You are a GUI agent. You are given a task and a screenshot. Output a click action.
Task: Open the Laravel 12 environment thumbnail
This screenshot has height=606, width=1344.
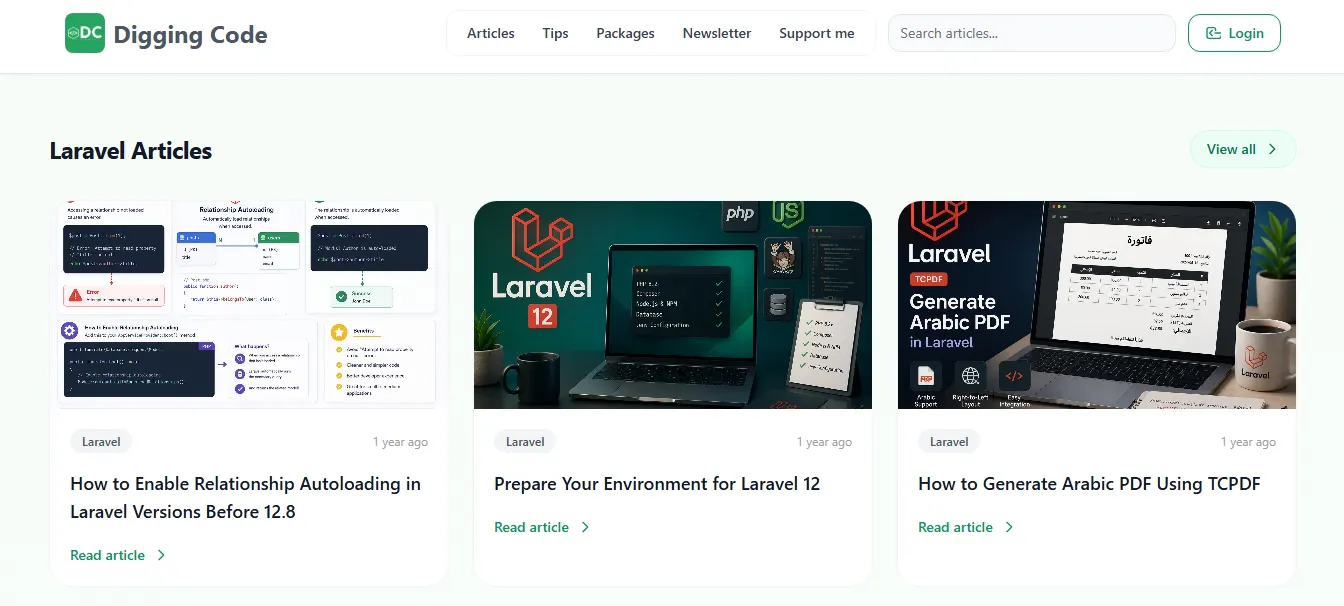(x=673, y=305)
